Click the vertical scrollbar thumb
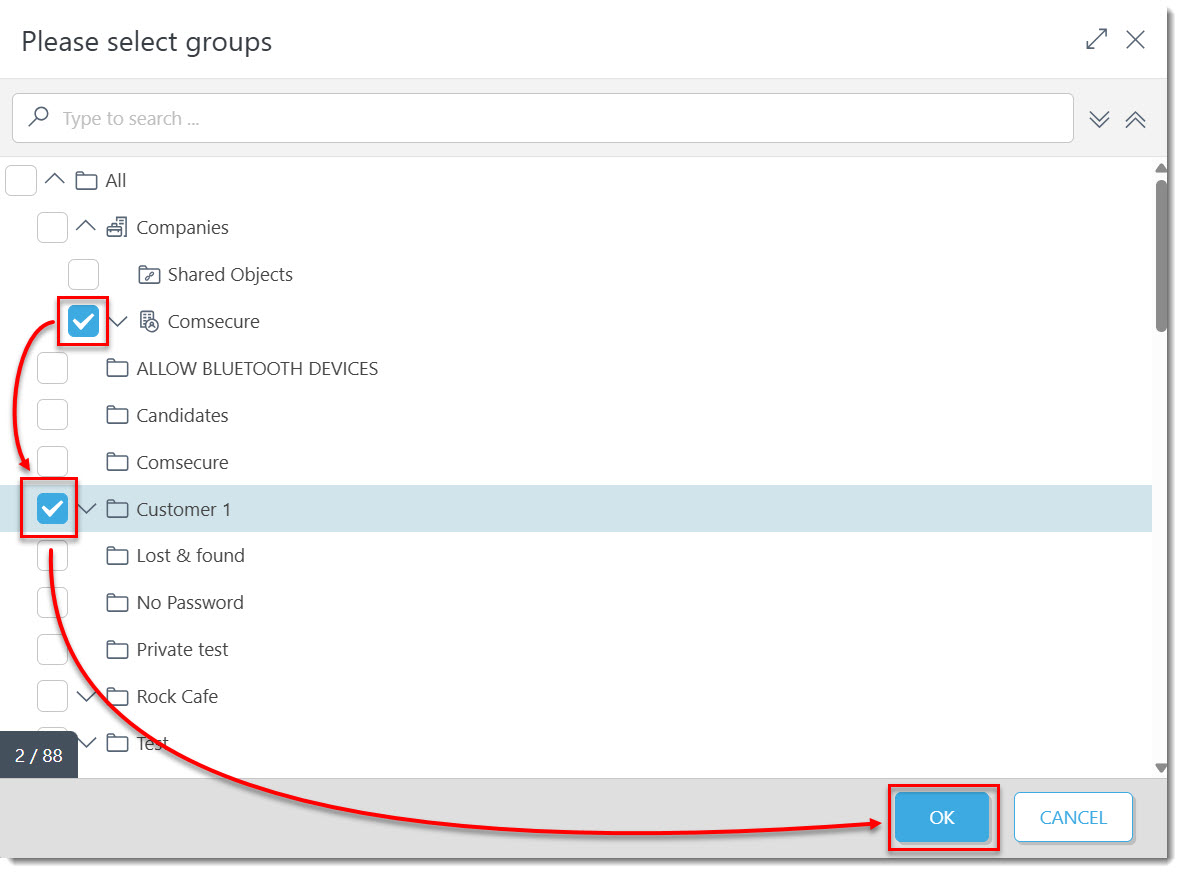 click(1161, 255)
